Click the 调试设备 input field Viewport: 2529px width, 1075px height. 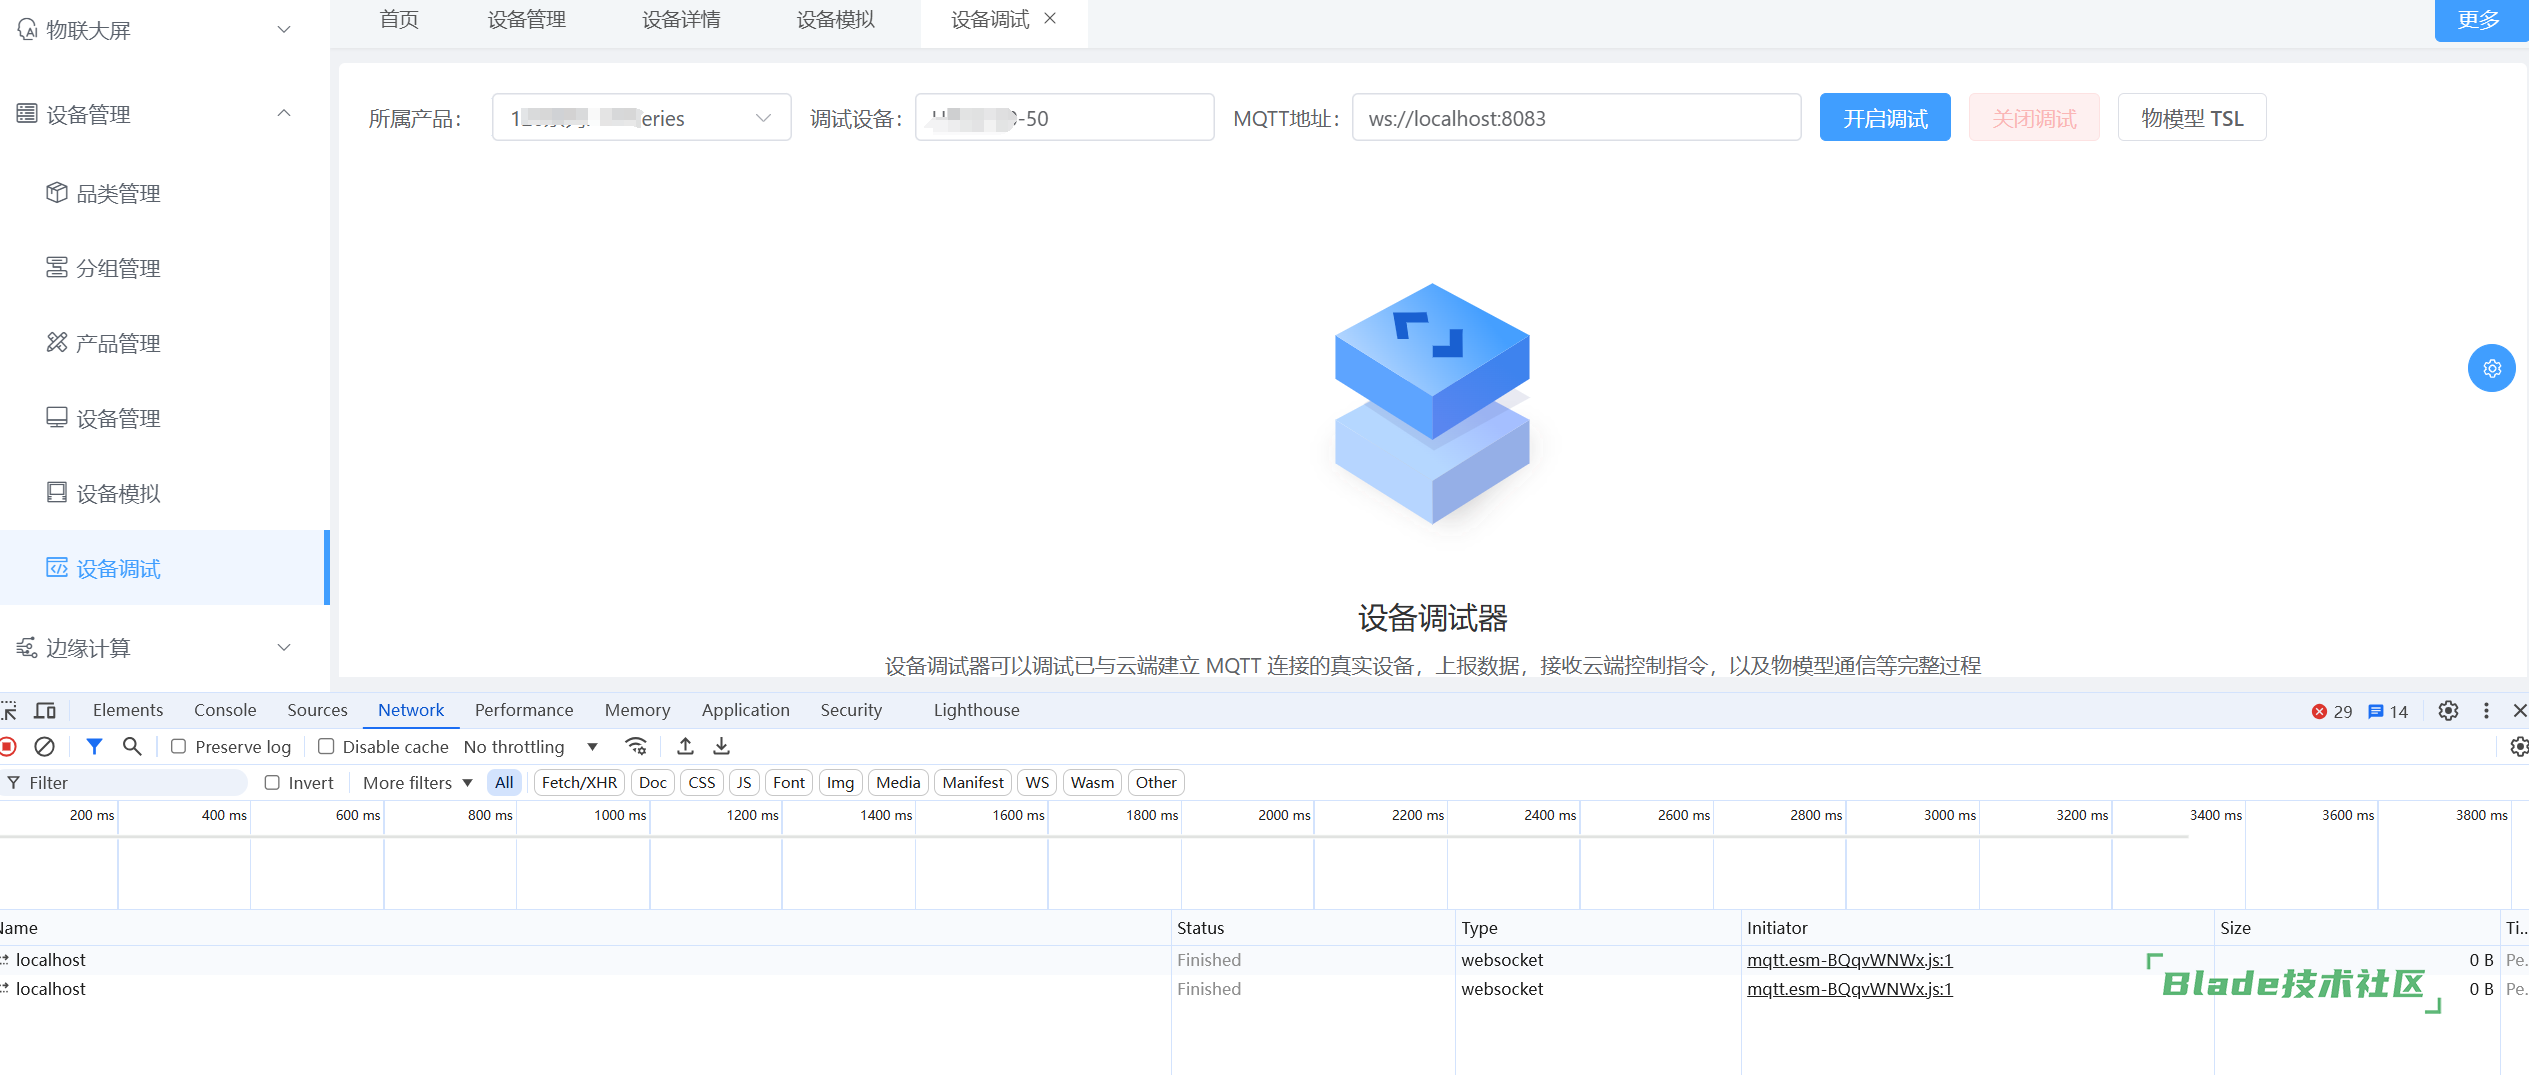pos(1064,118)
